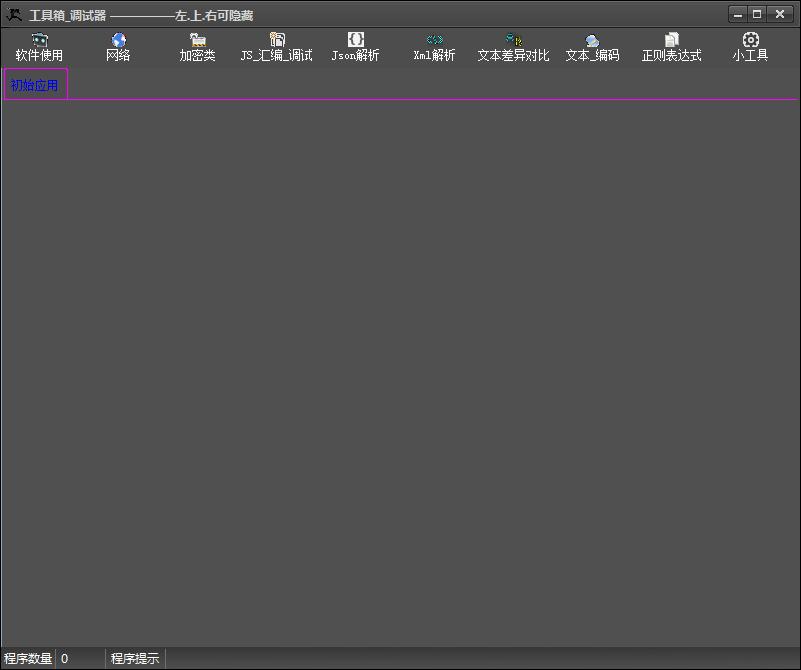The height and width of the screenshot is (670, 801).
Task: Minimize the 工具箱_调试器 window
Action: coord(737,14)
